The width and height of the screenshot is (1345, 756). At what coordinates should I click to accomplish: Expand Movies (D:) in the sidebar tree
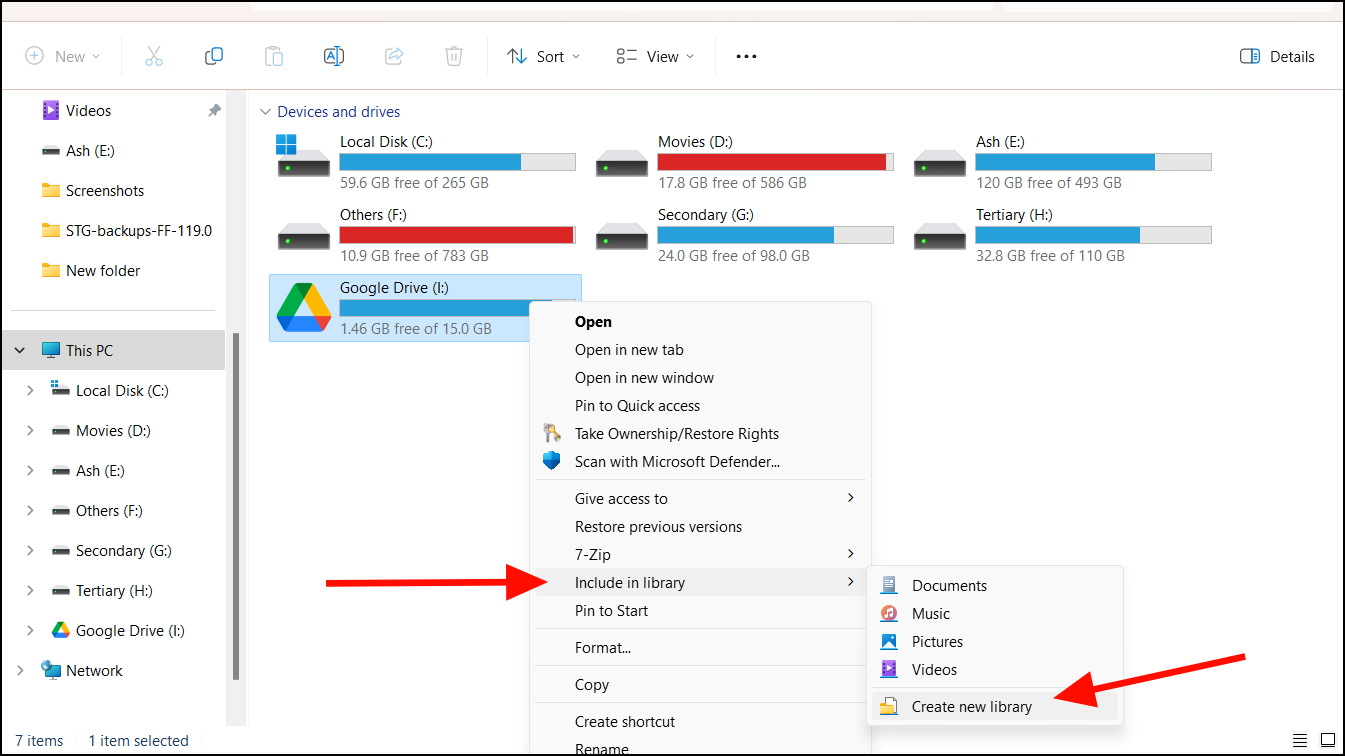29,430
